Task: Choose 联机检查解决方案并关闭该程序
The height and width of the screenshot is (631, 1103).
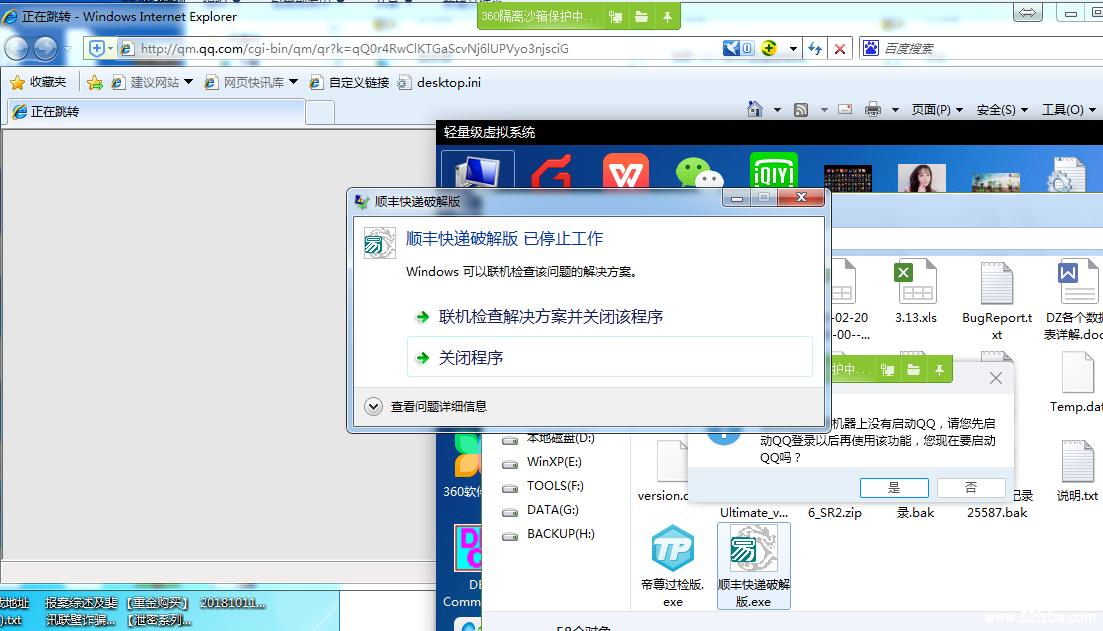Action: (x=551, y=317)
